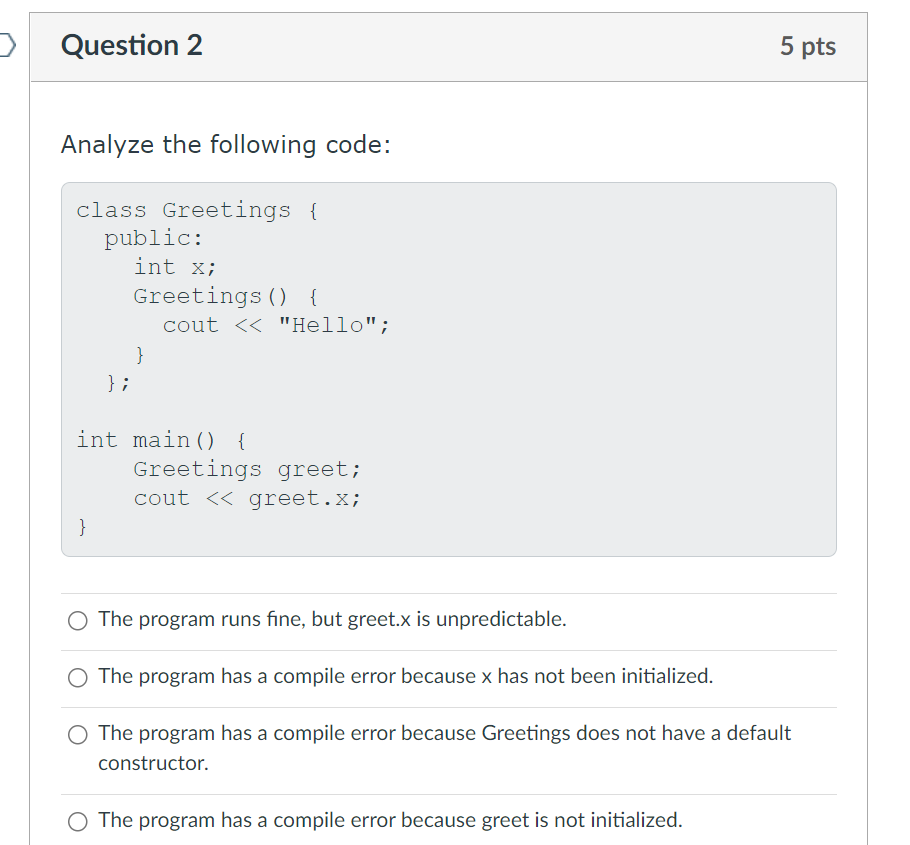Click the 'cout << greet.x;' line
This screenshot has width=910, height=845.
[x=247, y=498]
